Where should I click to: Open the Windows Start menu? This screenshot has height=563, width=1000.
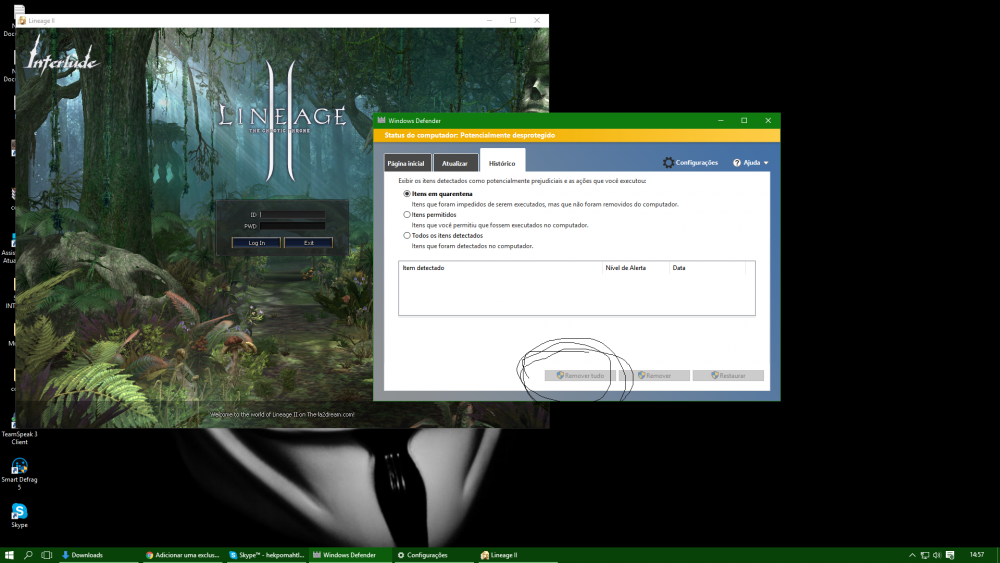[x=9, y=555]
